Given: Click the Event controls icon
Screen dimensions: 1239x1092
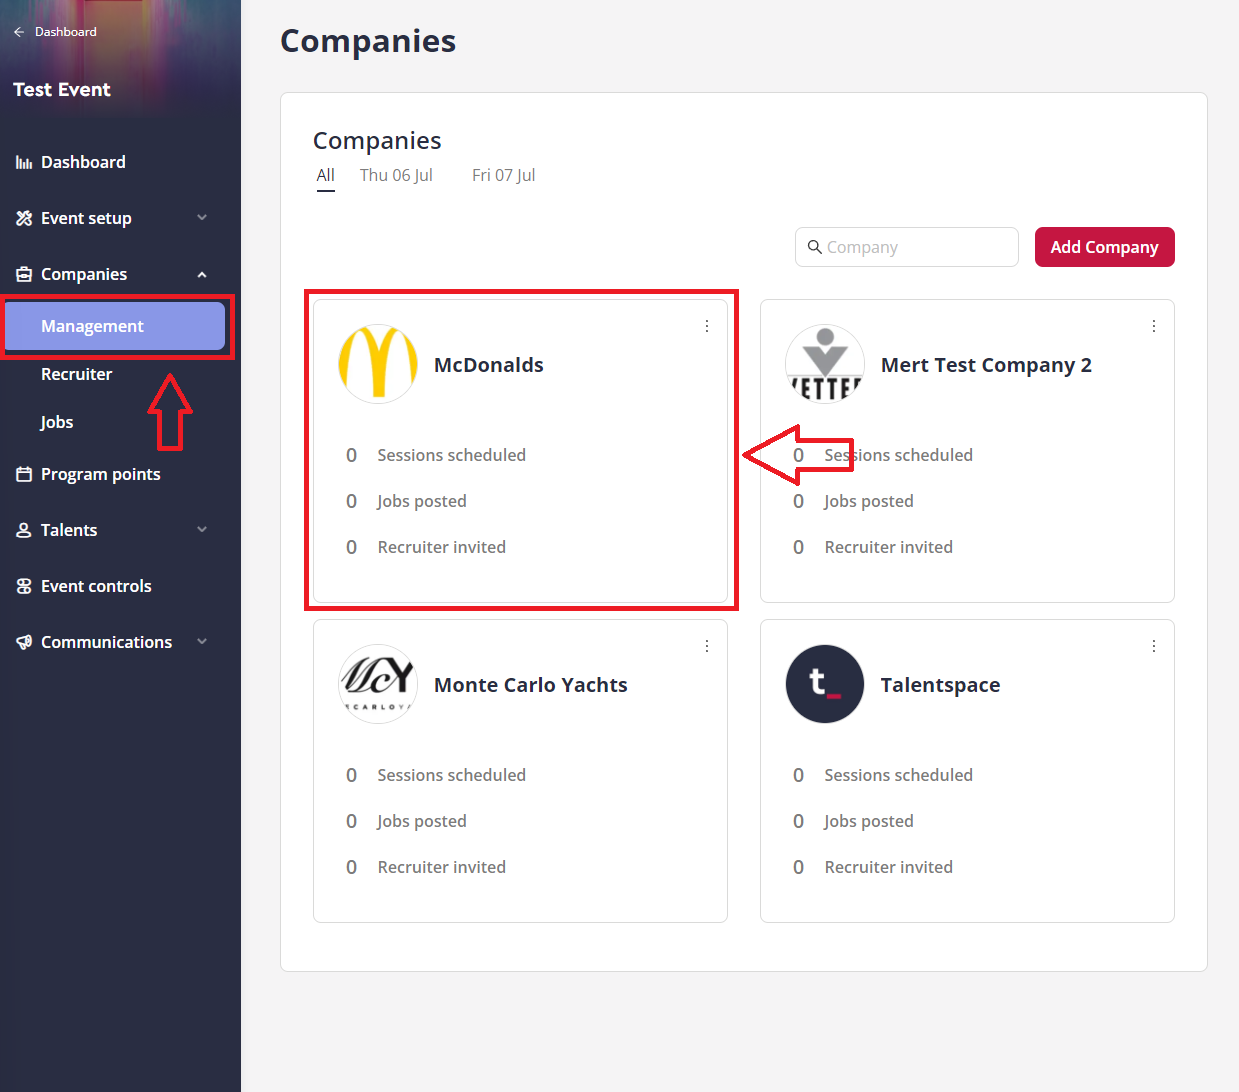Looking at the screenshot, I should tap(24, 586).
